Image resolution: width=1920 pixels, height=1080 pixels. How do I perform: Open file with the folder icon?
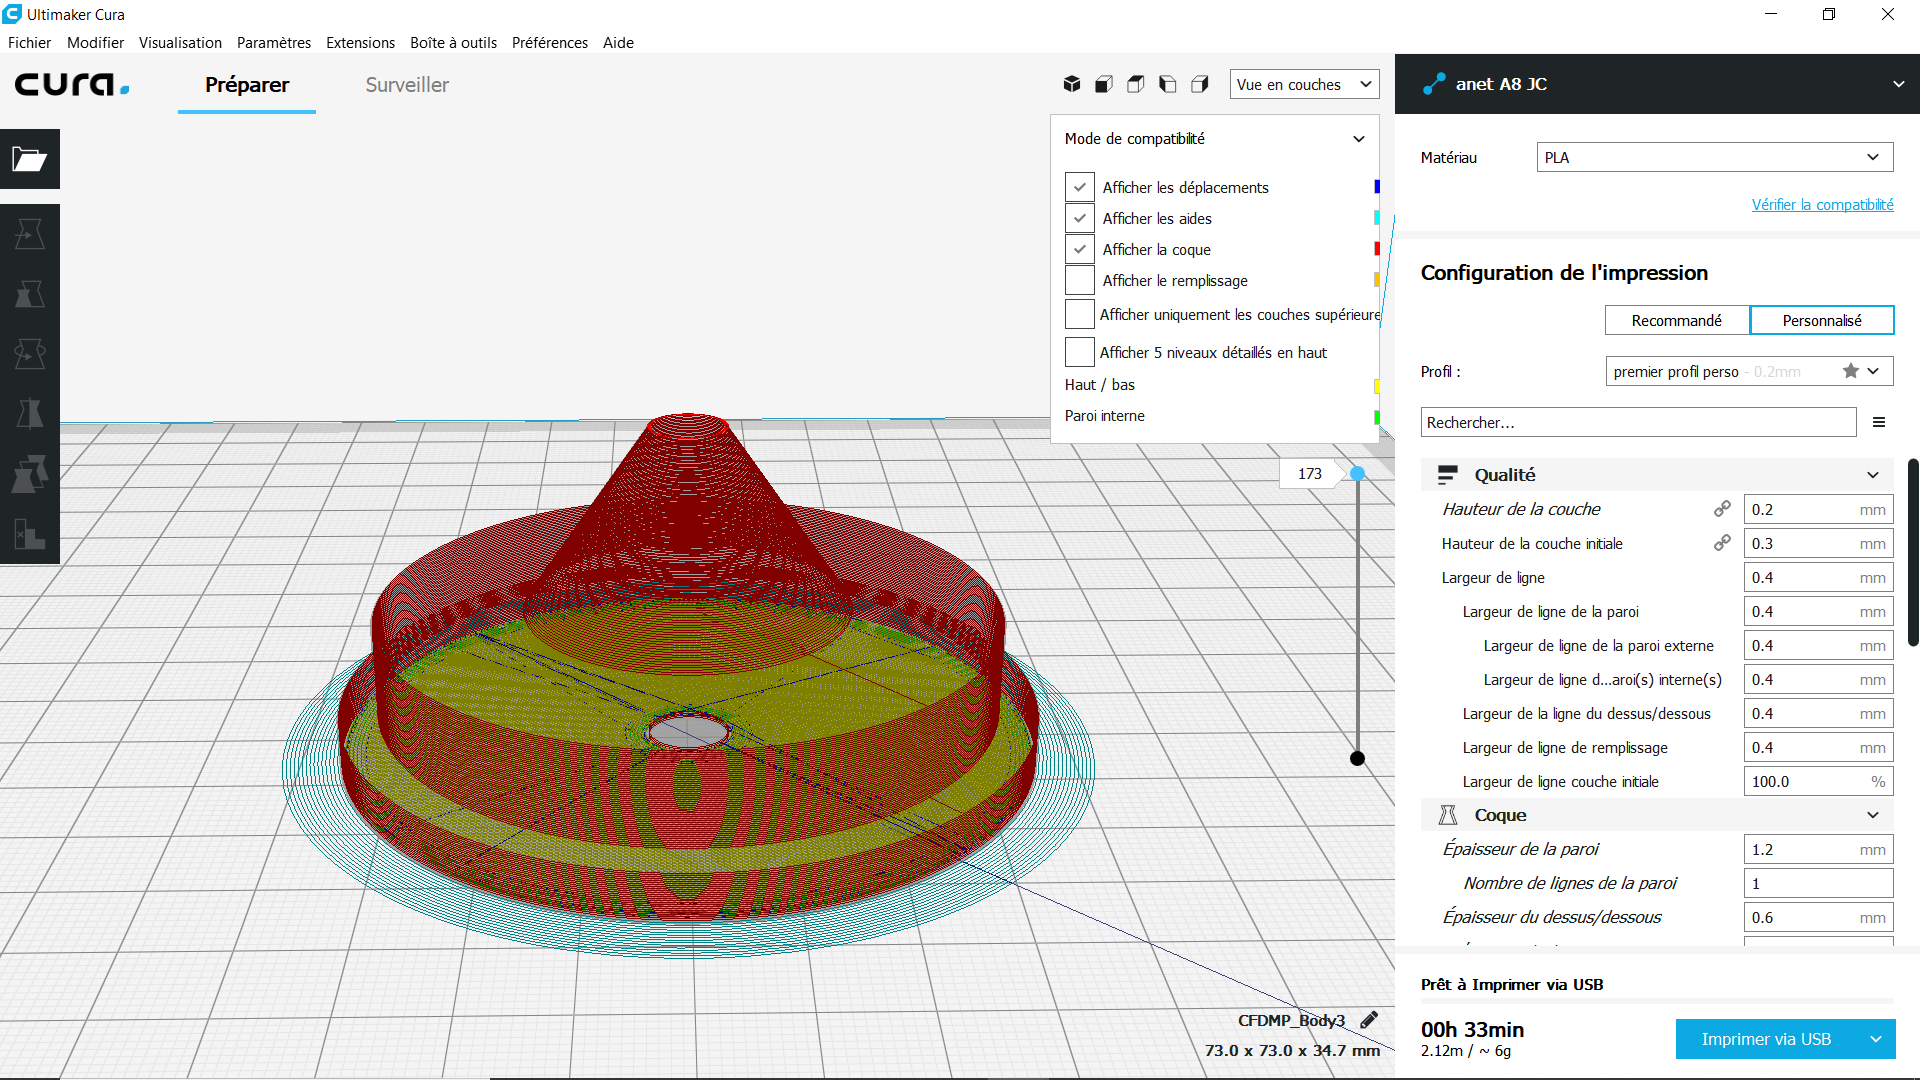coord(30,159)
